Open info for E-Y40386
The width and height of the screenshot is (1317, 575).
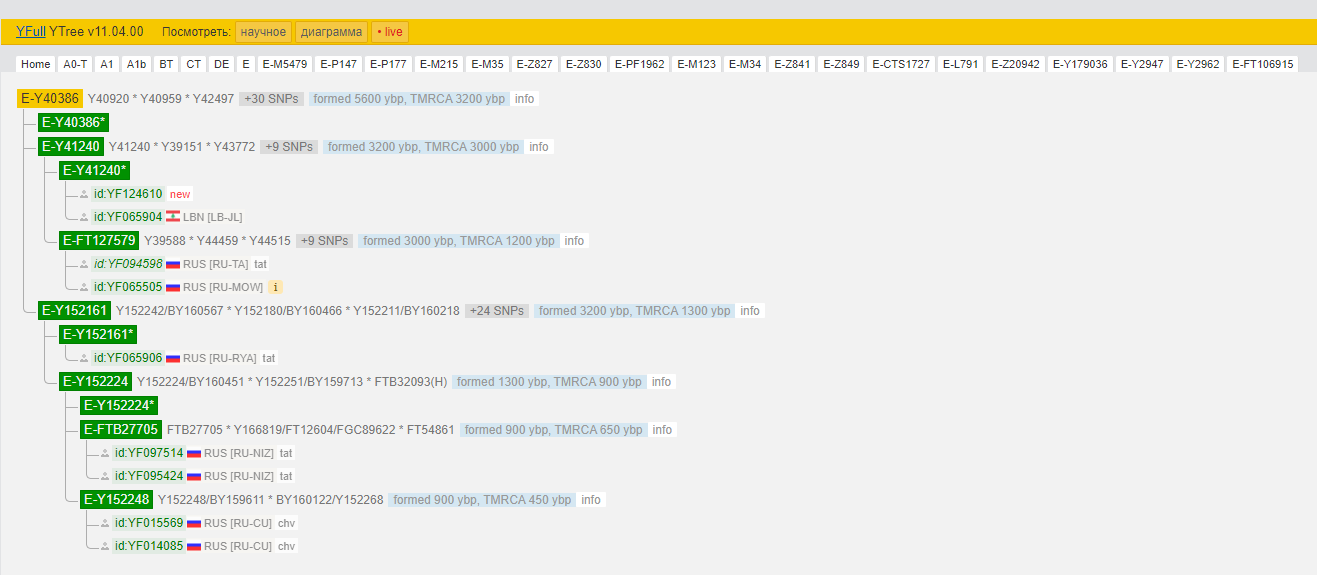525,99
